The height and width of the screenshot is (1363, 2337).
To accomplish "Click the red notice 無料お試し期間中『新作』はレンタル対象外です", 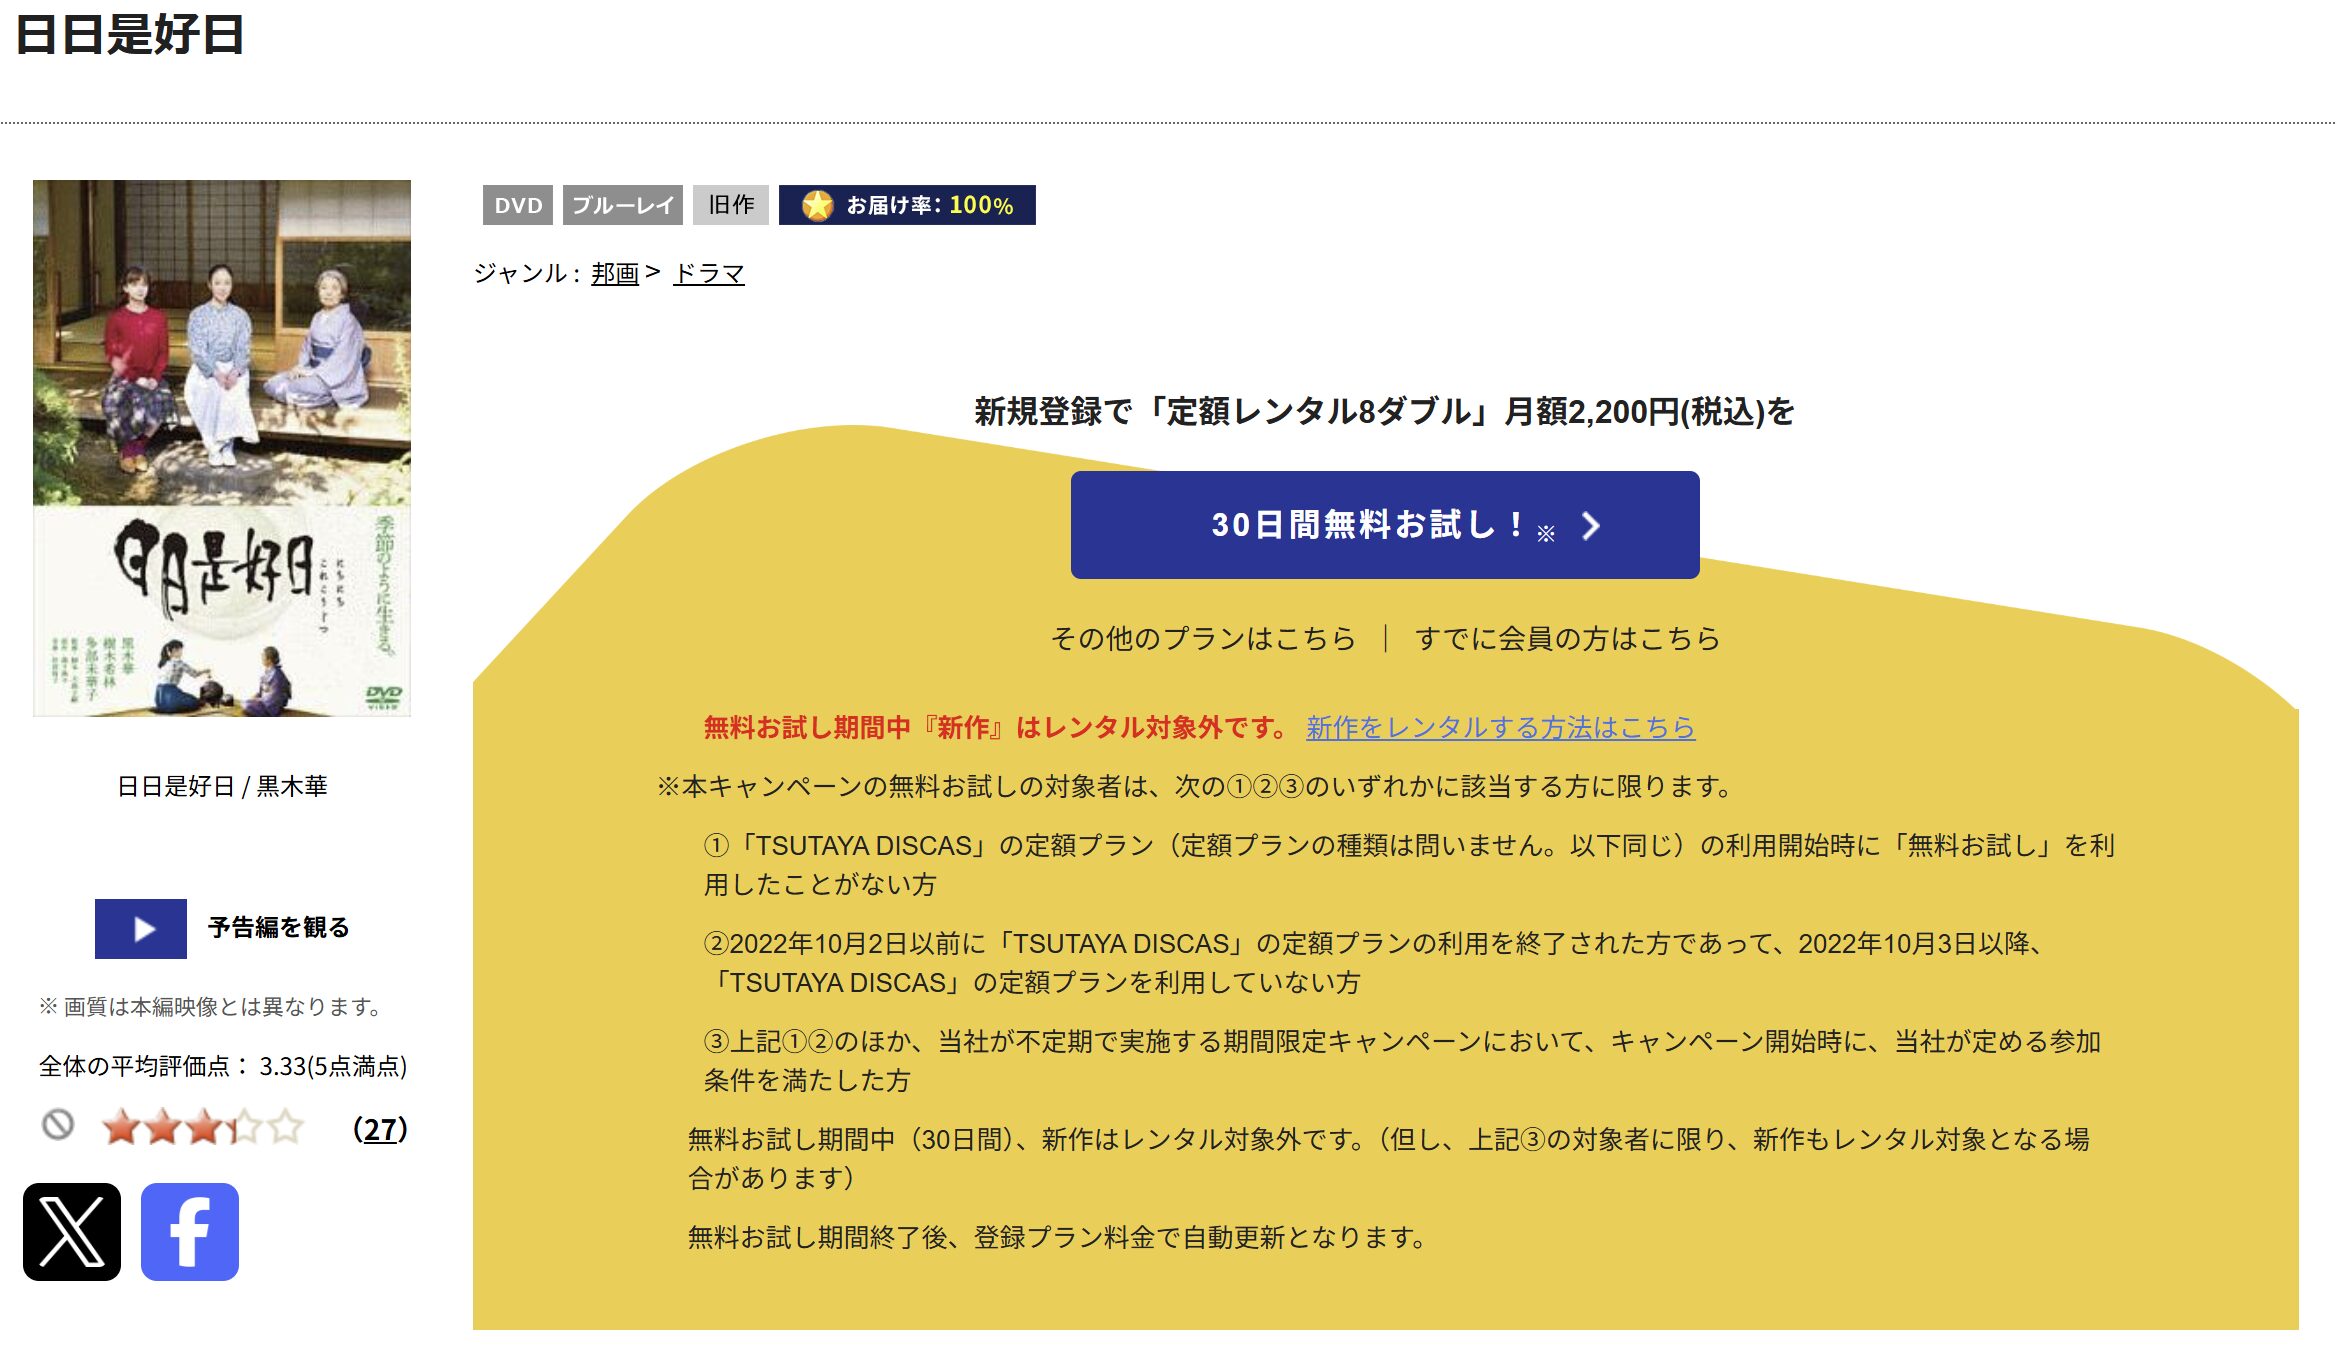I will click(x=996, y=727).
